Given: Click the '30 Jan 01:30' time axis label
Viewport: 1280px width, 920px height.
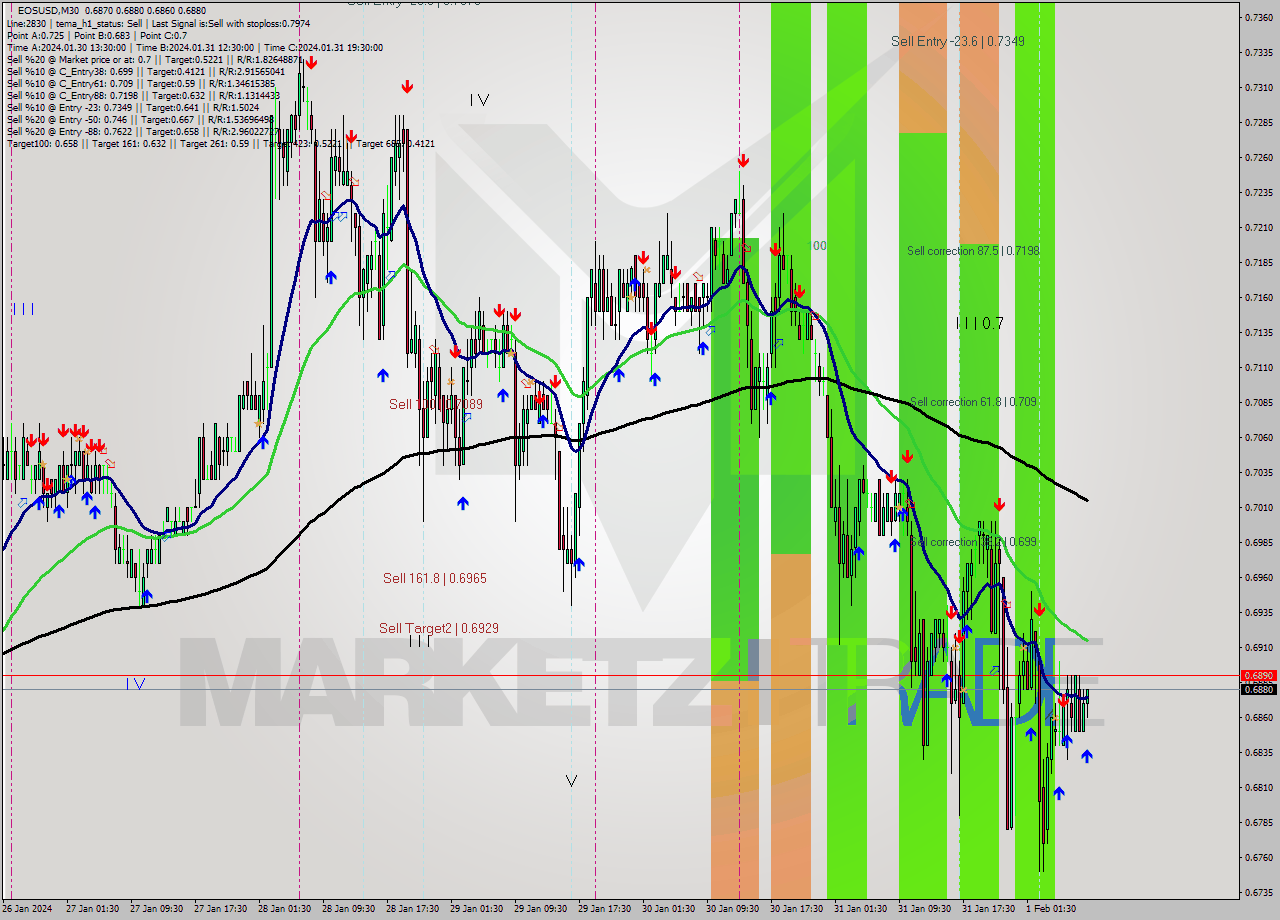Looking at the screenshot, I should (x=669, y=909).
